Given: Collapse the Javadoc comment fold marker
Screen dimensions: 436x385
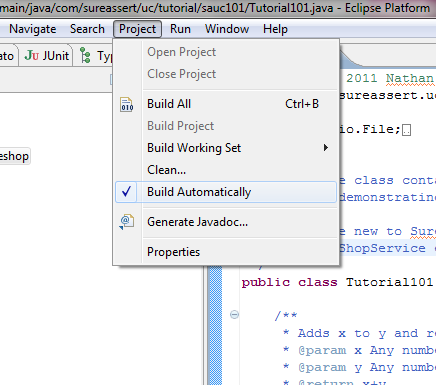Looking at the screenshot, I should pos(234,314).
